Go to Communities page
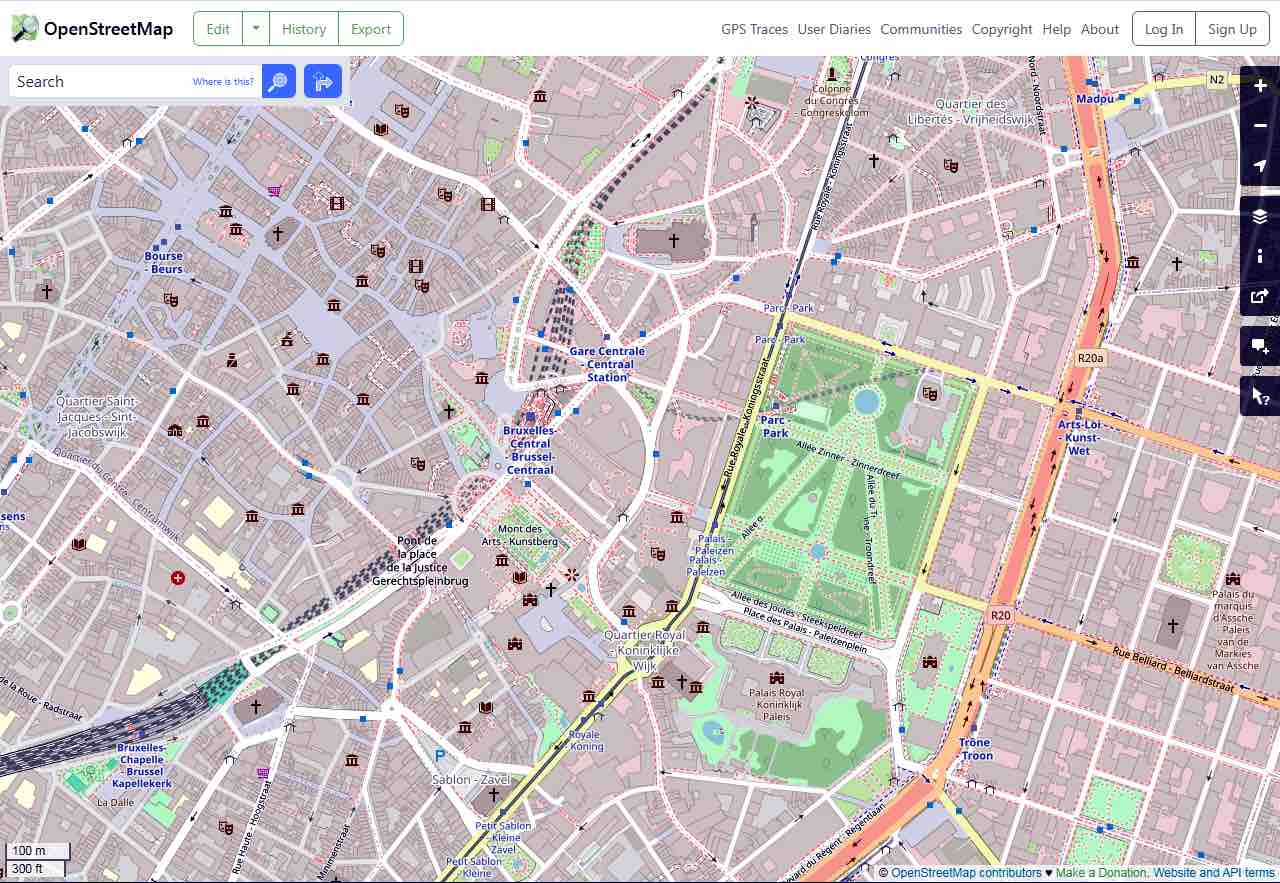This screenshot has height=883, width=1280. coord(921,29)
